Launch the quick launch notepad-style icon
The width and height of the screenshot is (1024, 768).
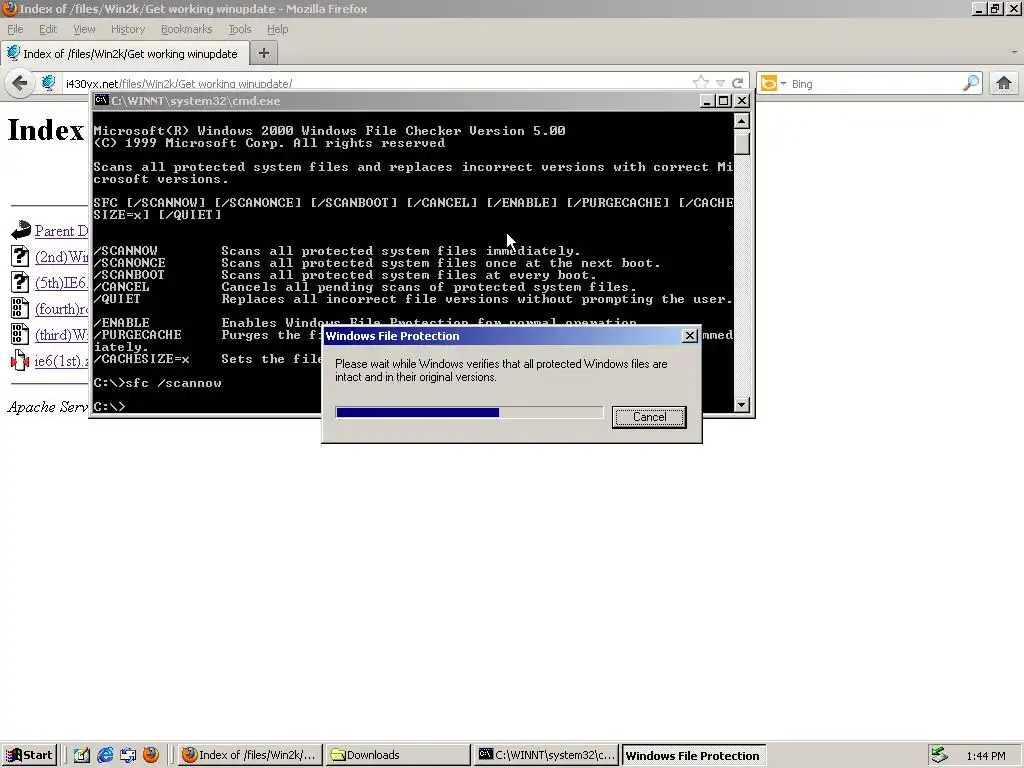[82, 755]
